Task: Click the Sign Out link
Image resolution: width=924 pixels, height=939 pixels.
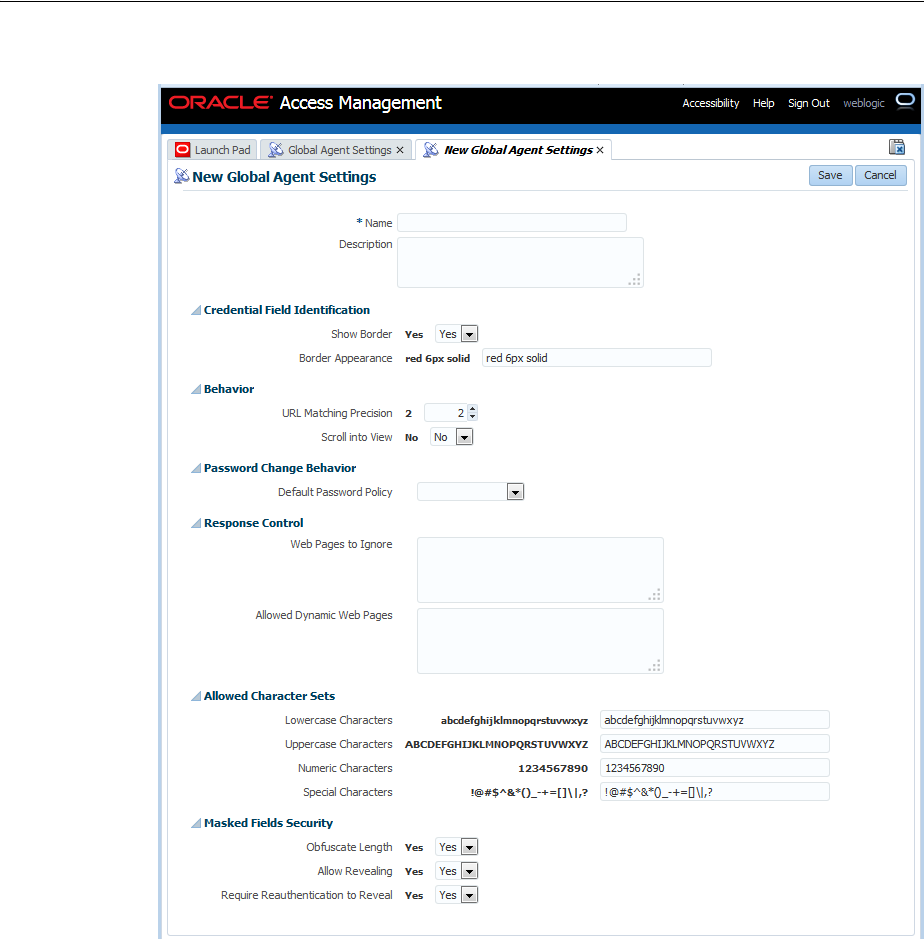Action: pyautogui.click(x=808, y=103)
